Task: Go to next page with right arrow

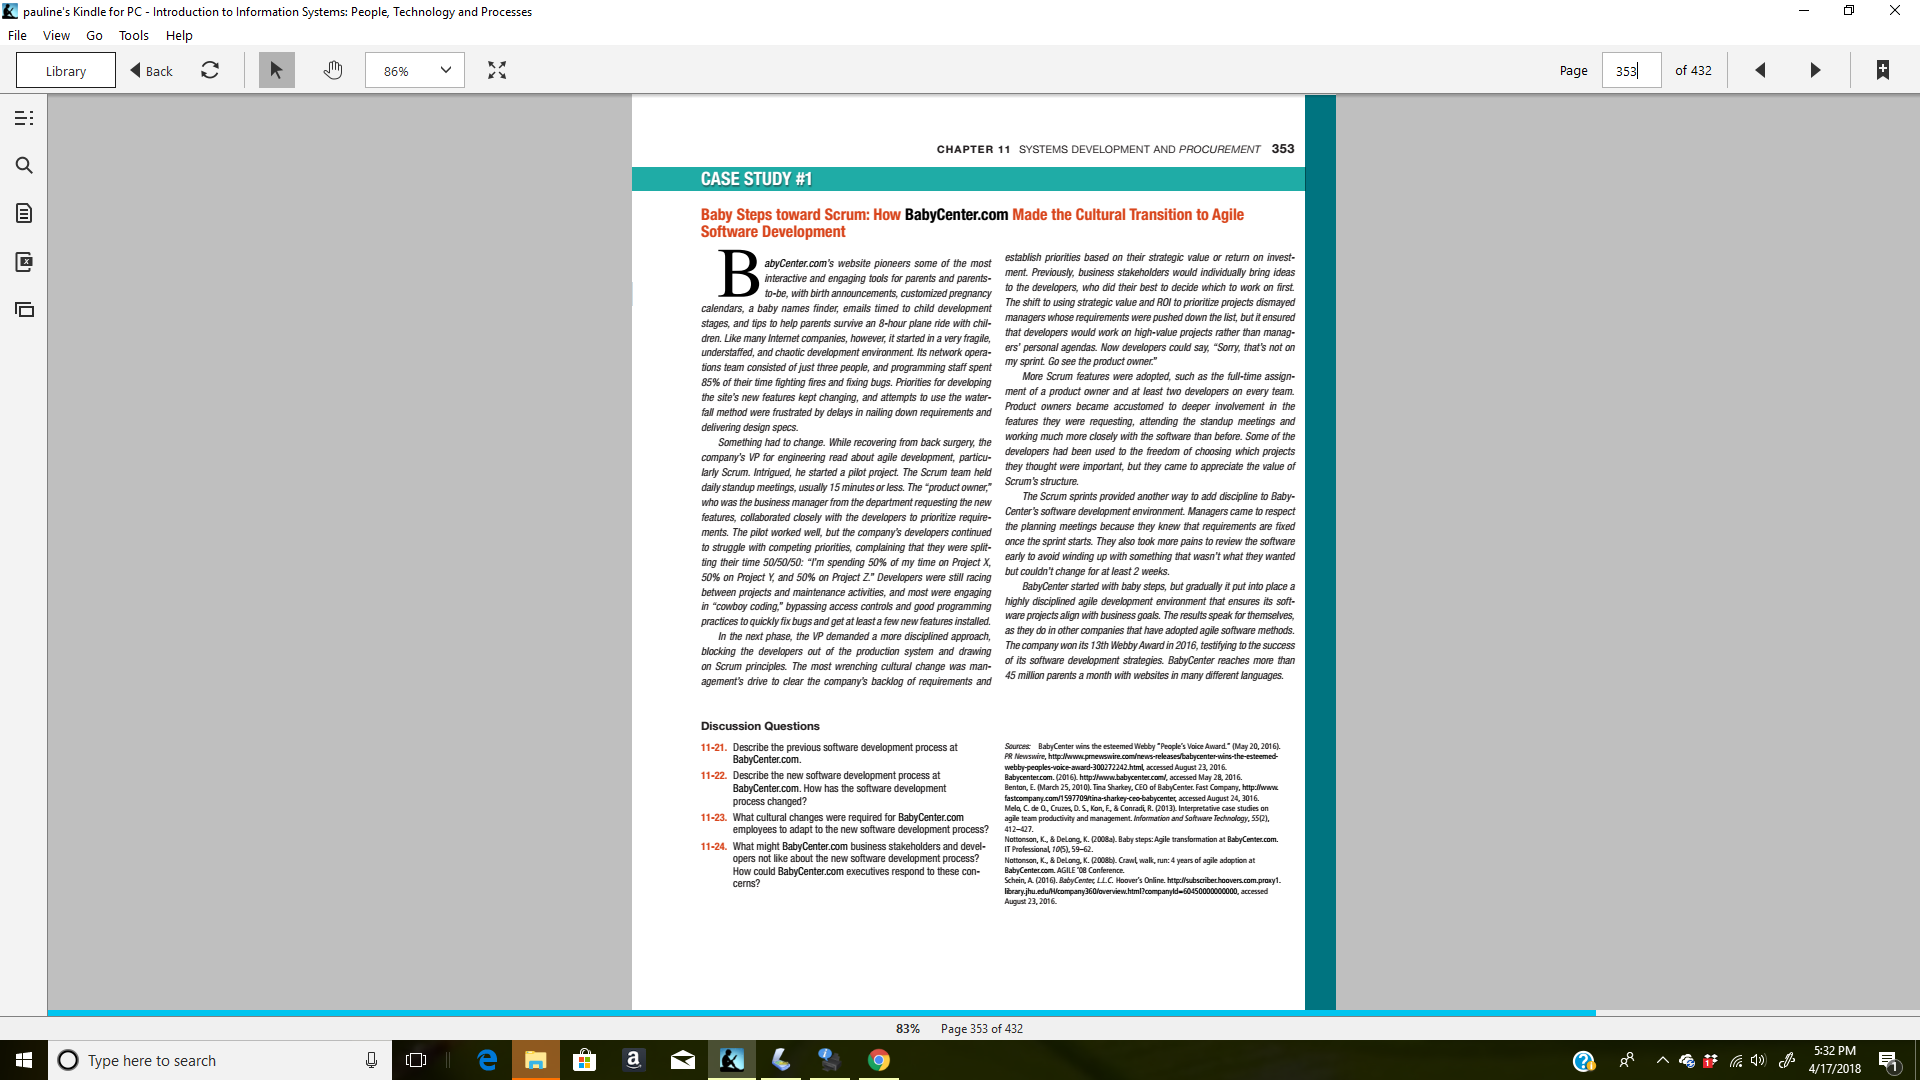Action: coord(1815,70)
